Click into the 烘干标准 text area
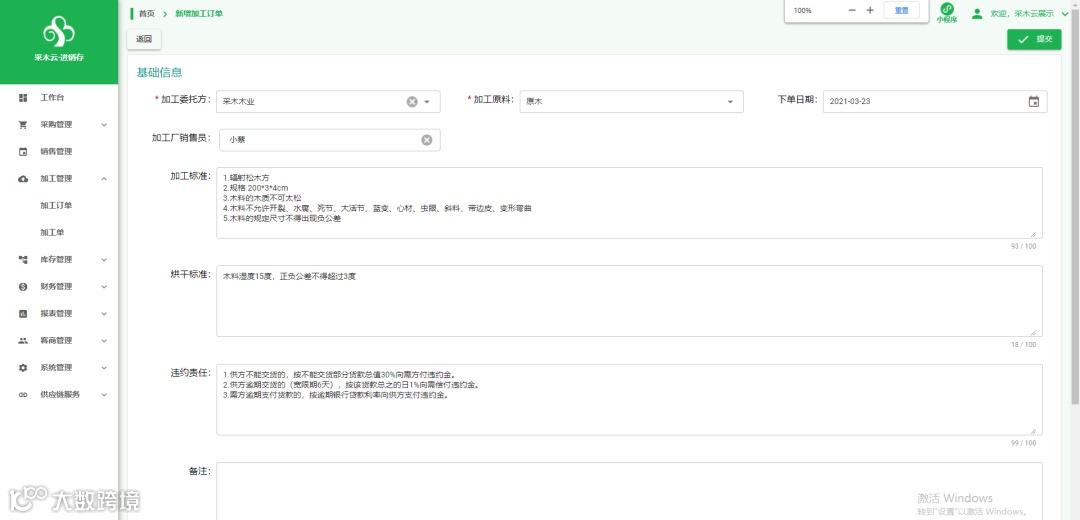 tap(629, 301)
